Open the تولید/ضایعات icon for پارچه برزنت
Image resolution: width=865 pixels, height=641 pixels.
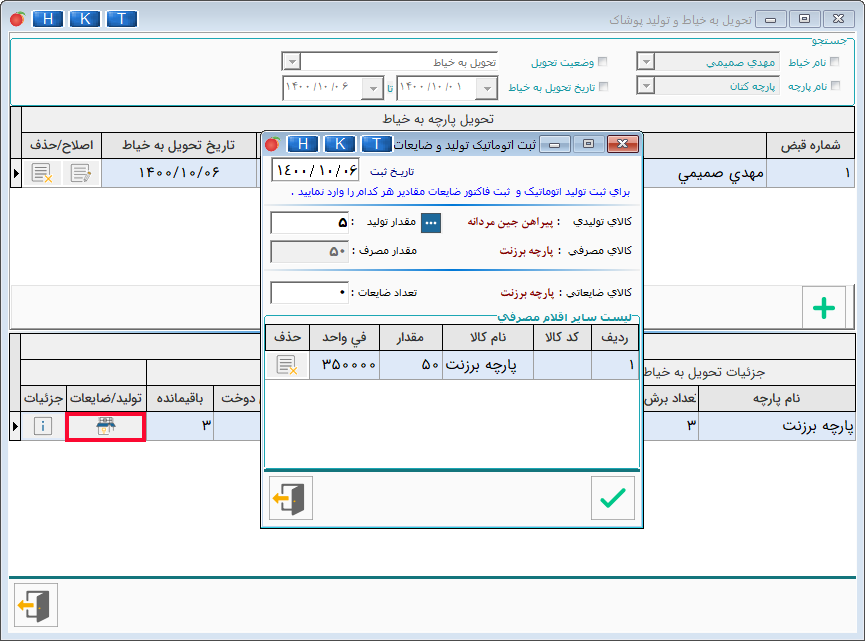[105, 426]
